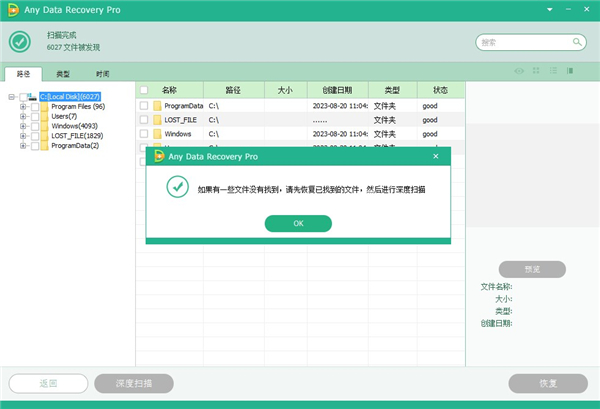This screenshot has width=600, height=409.
Task: Switch to the 类型 tab
Action: pos(63,74)
